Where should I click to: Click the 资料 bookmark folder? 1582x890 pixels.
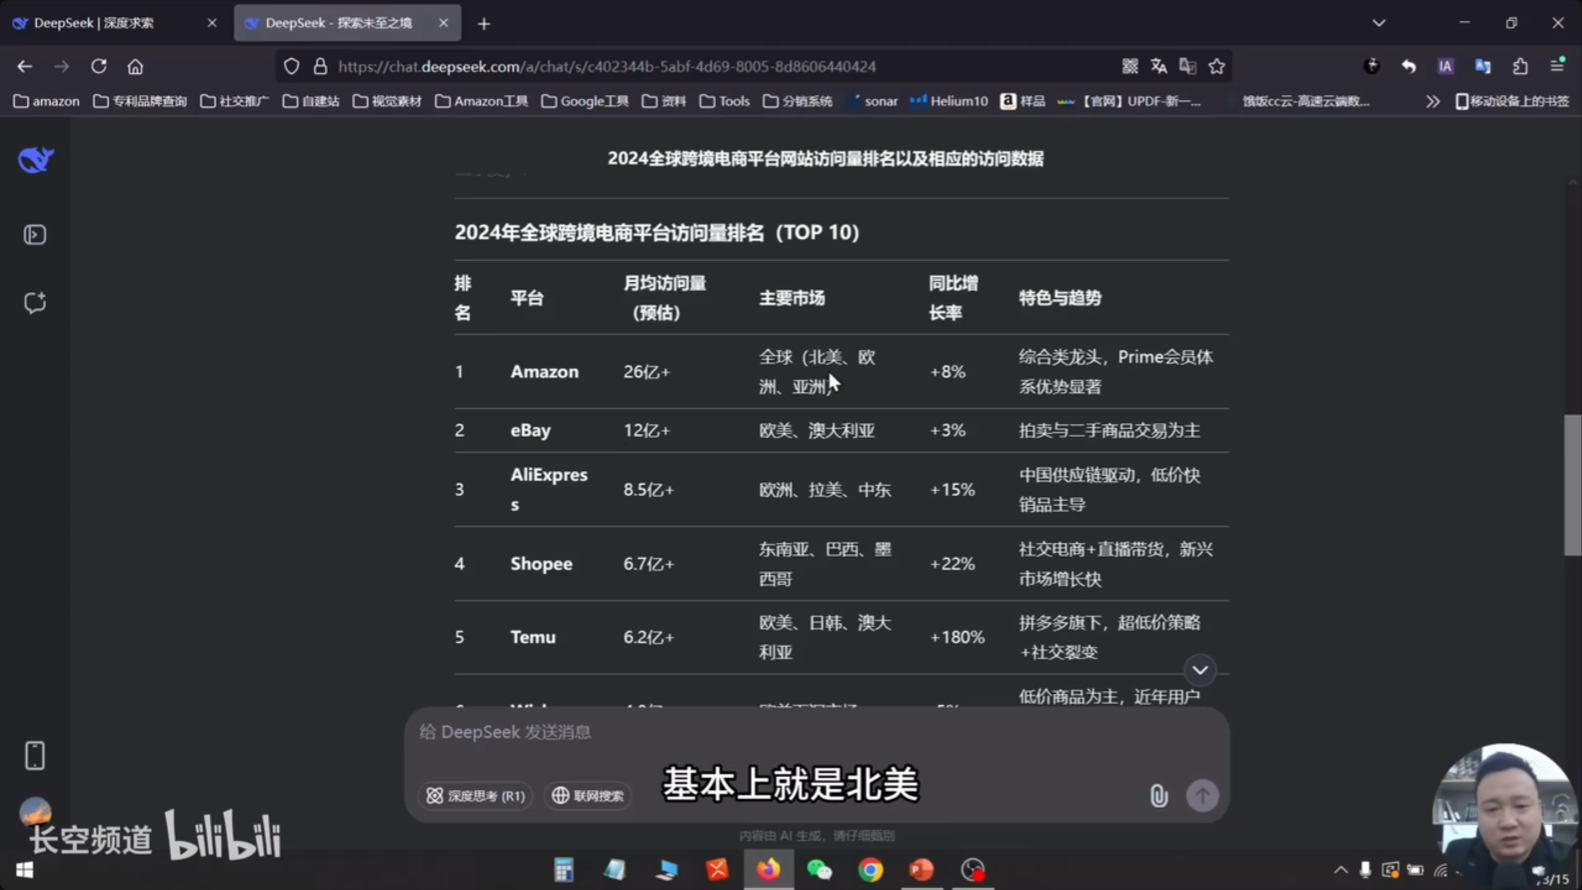click(x=664, y=101)
